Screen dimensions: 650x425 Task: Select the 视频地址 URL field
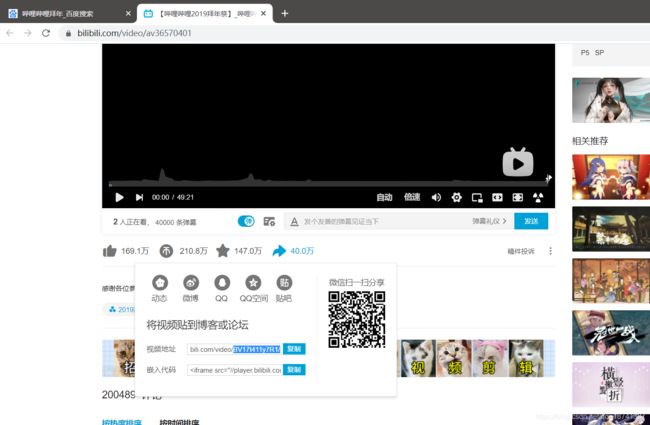click(x=235, y=349)
